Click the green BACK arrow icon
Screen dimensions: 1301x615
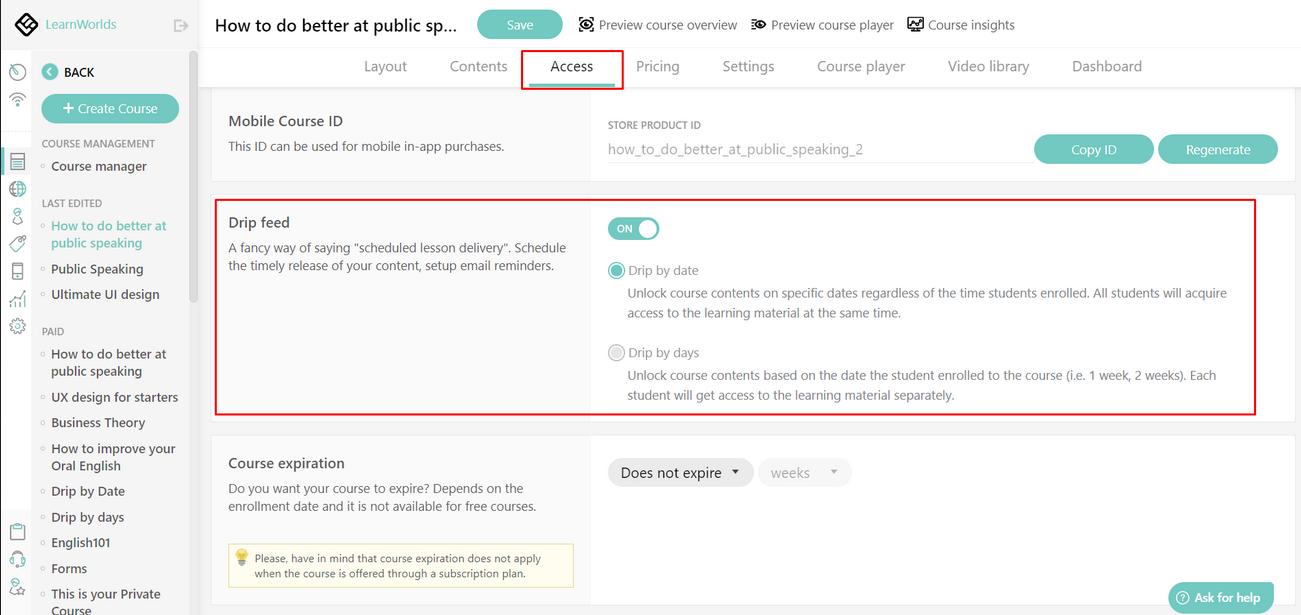(x=50, y=72)
